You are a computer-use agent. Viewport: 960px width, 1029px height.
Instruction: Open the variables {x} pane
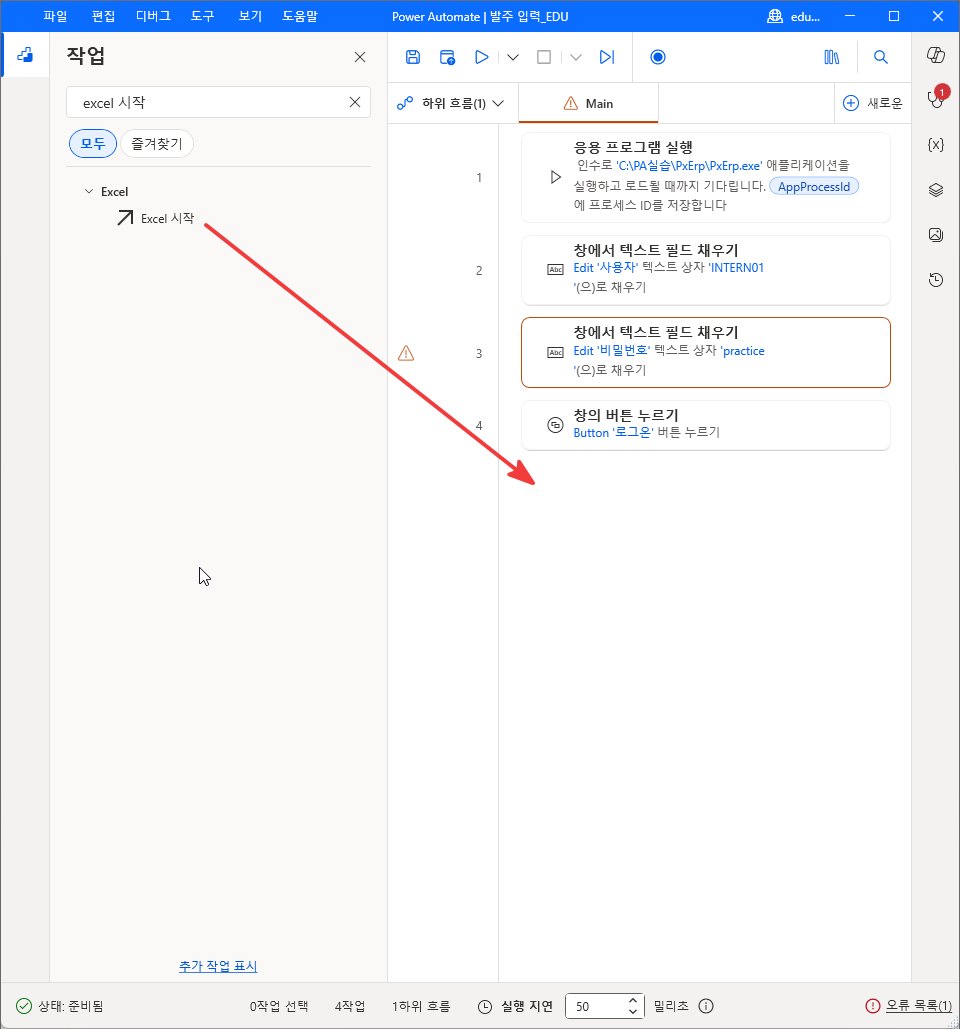pos(936,144)
